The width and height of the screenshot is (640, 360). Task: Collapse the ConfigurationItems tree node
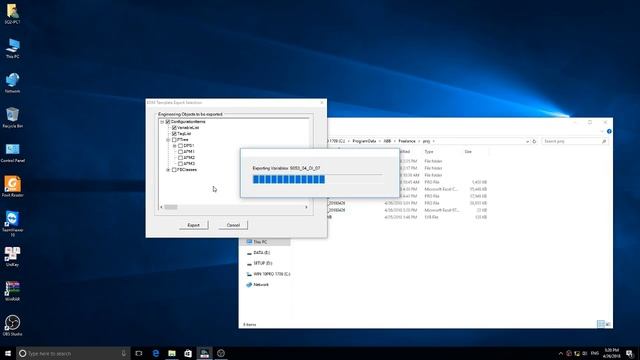162,122
